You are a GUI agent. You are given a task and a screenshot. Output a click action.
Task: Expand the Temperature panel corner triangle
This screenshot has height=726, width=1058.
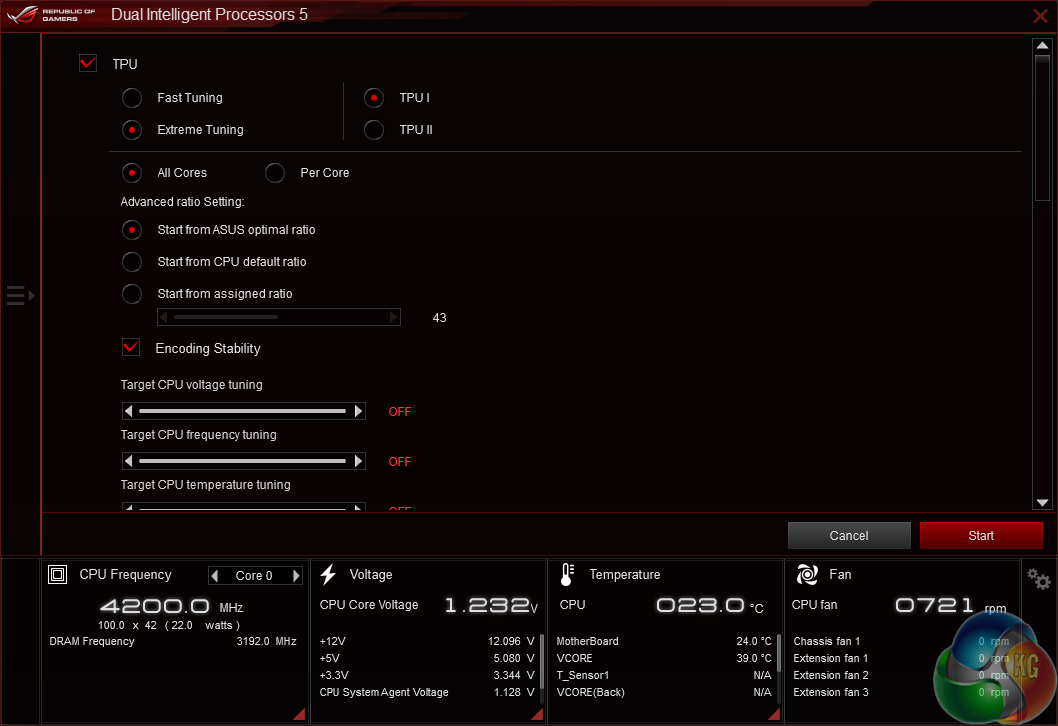click(x=773, y=713)
